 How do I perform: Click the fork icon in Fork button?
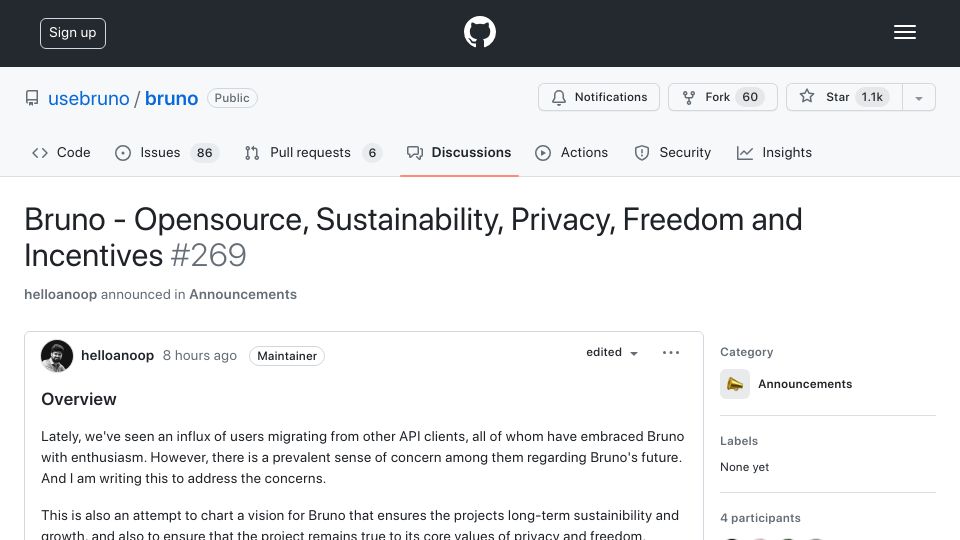689,98
